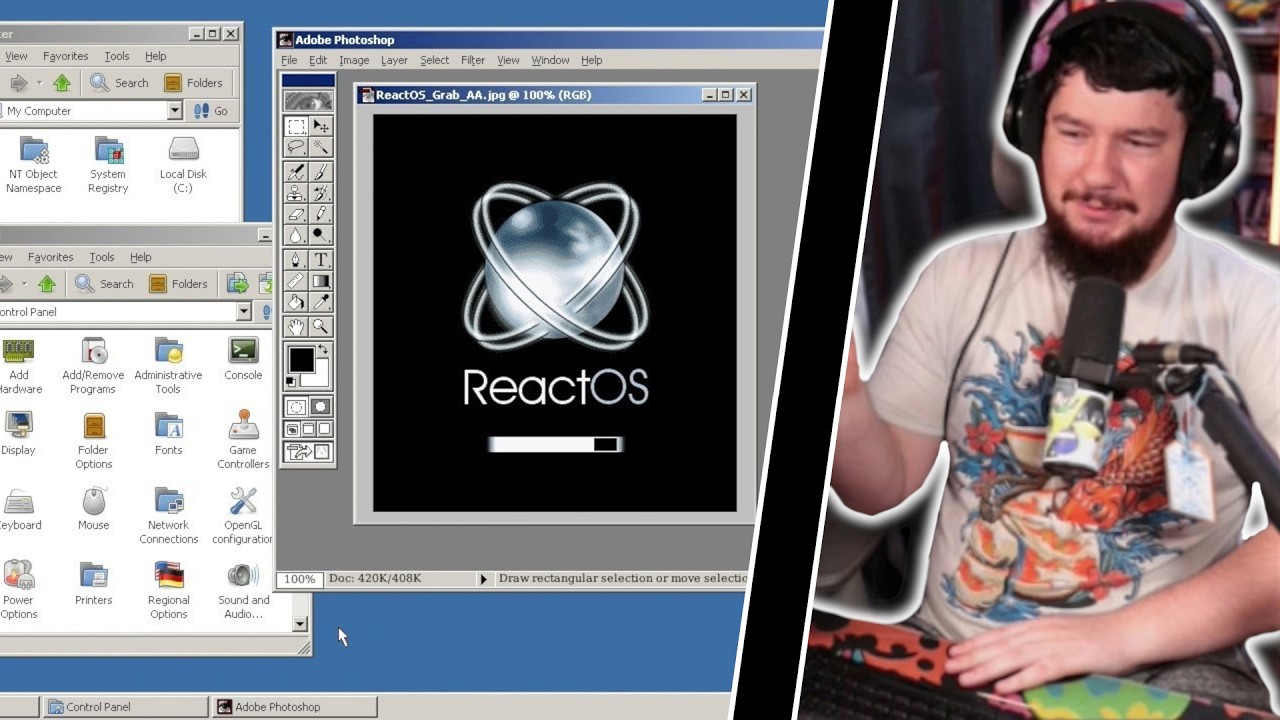Open Photoshop Filter menu
1280x720 pixels.
(x=473, y=60)
